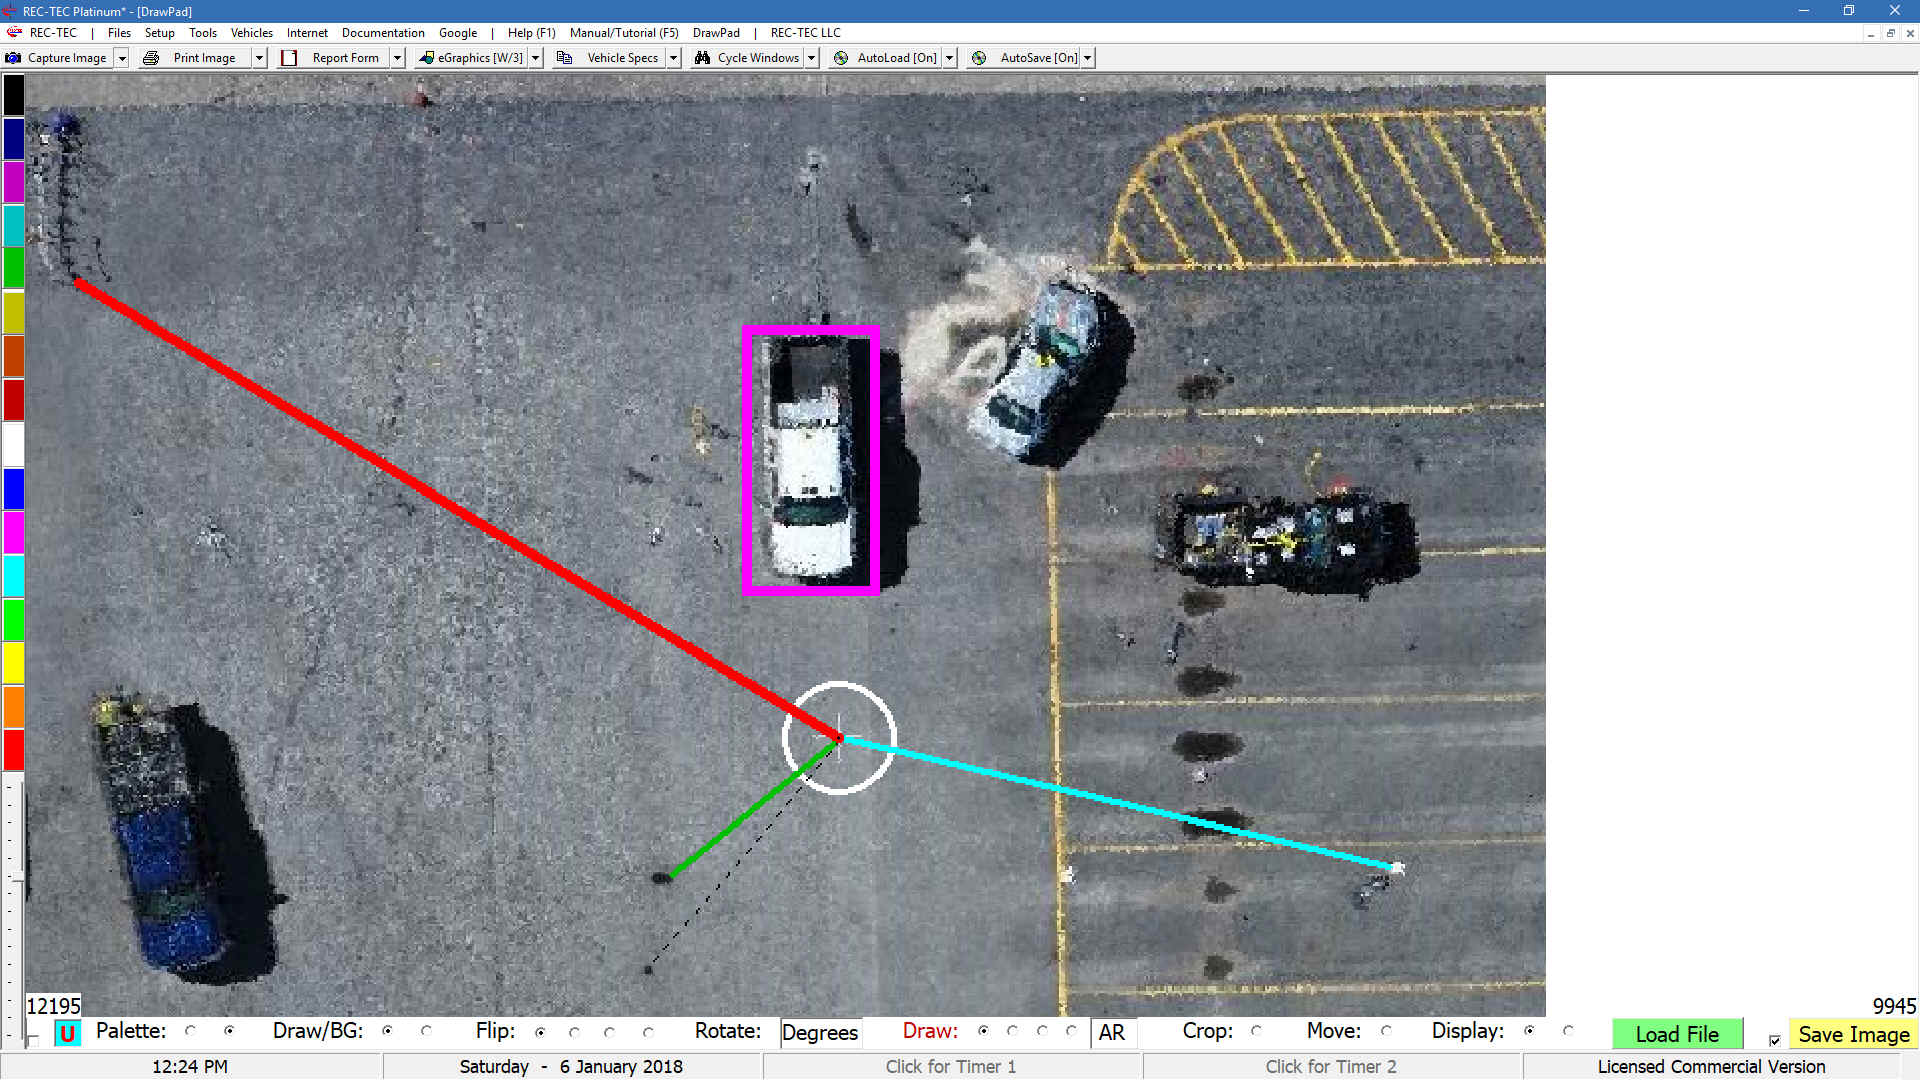Open the Print Image dropdown arrow
Viewport: 1920px width, 1080px height.
[x=259, y=58]
